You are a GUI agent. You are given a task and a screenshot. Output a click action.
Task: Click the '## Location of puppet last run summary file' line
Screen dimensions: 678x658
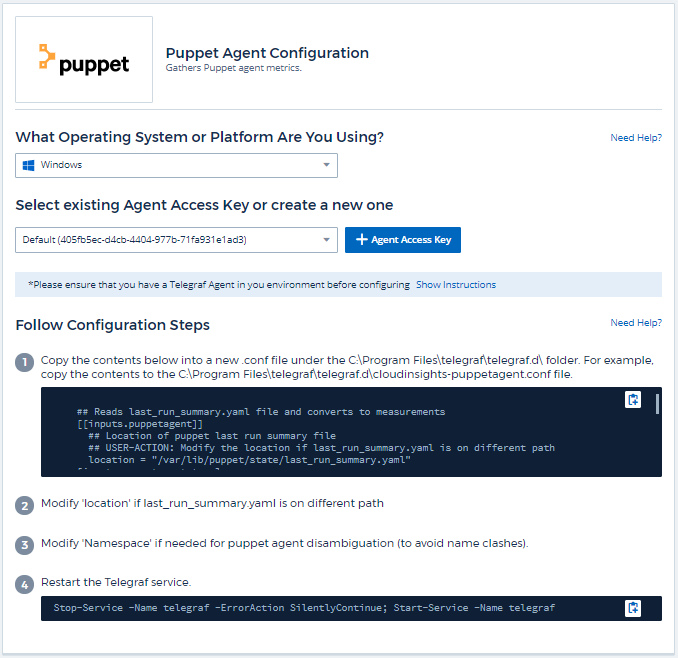pyautogui.click(x=212, y=435)
